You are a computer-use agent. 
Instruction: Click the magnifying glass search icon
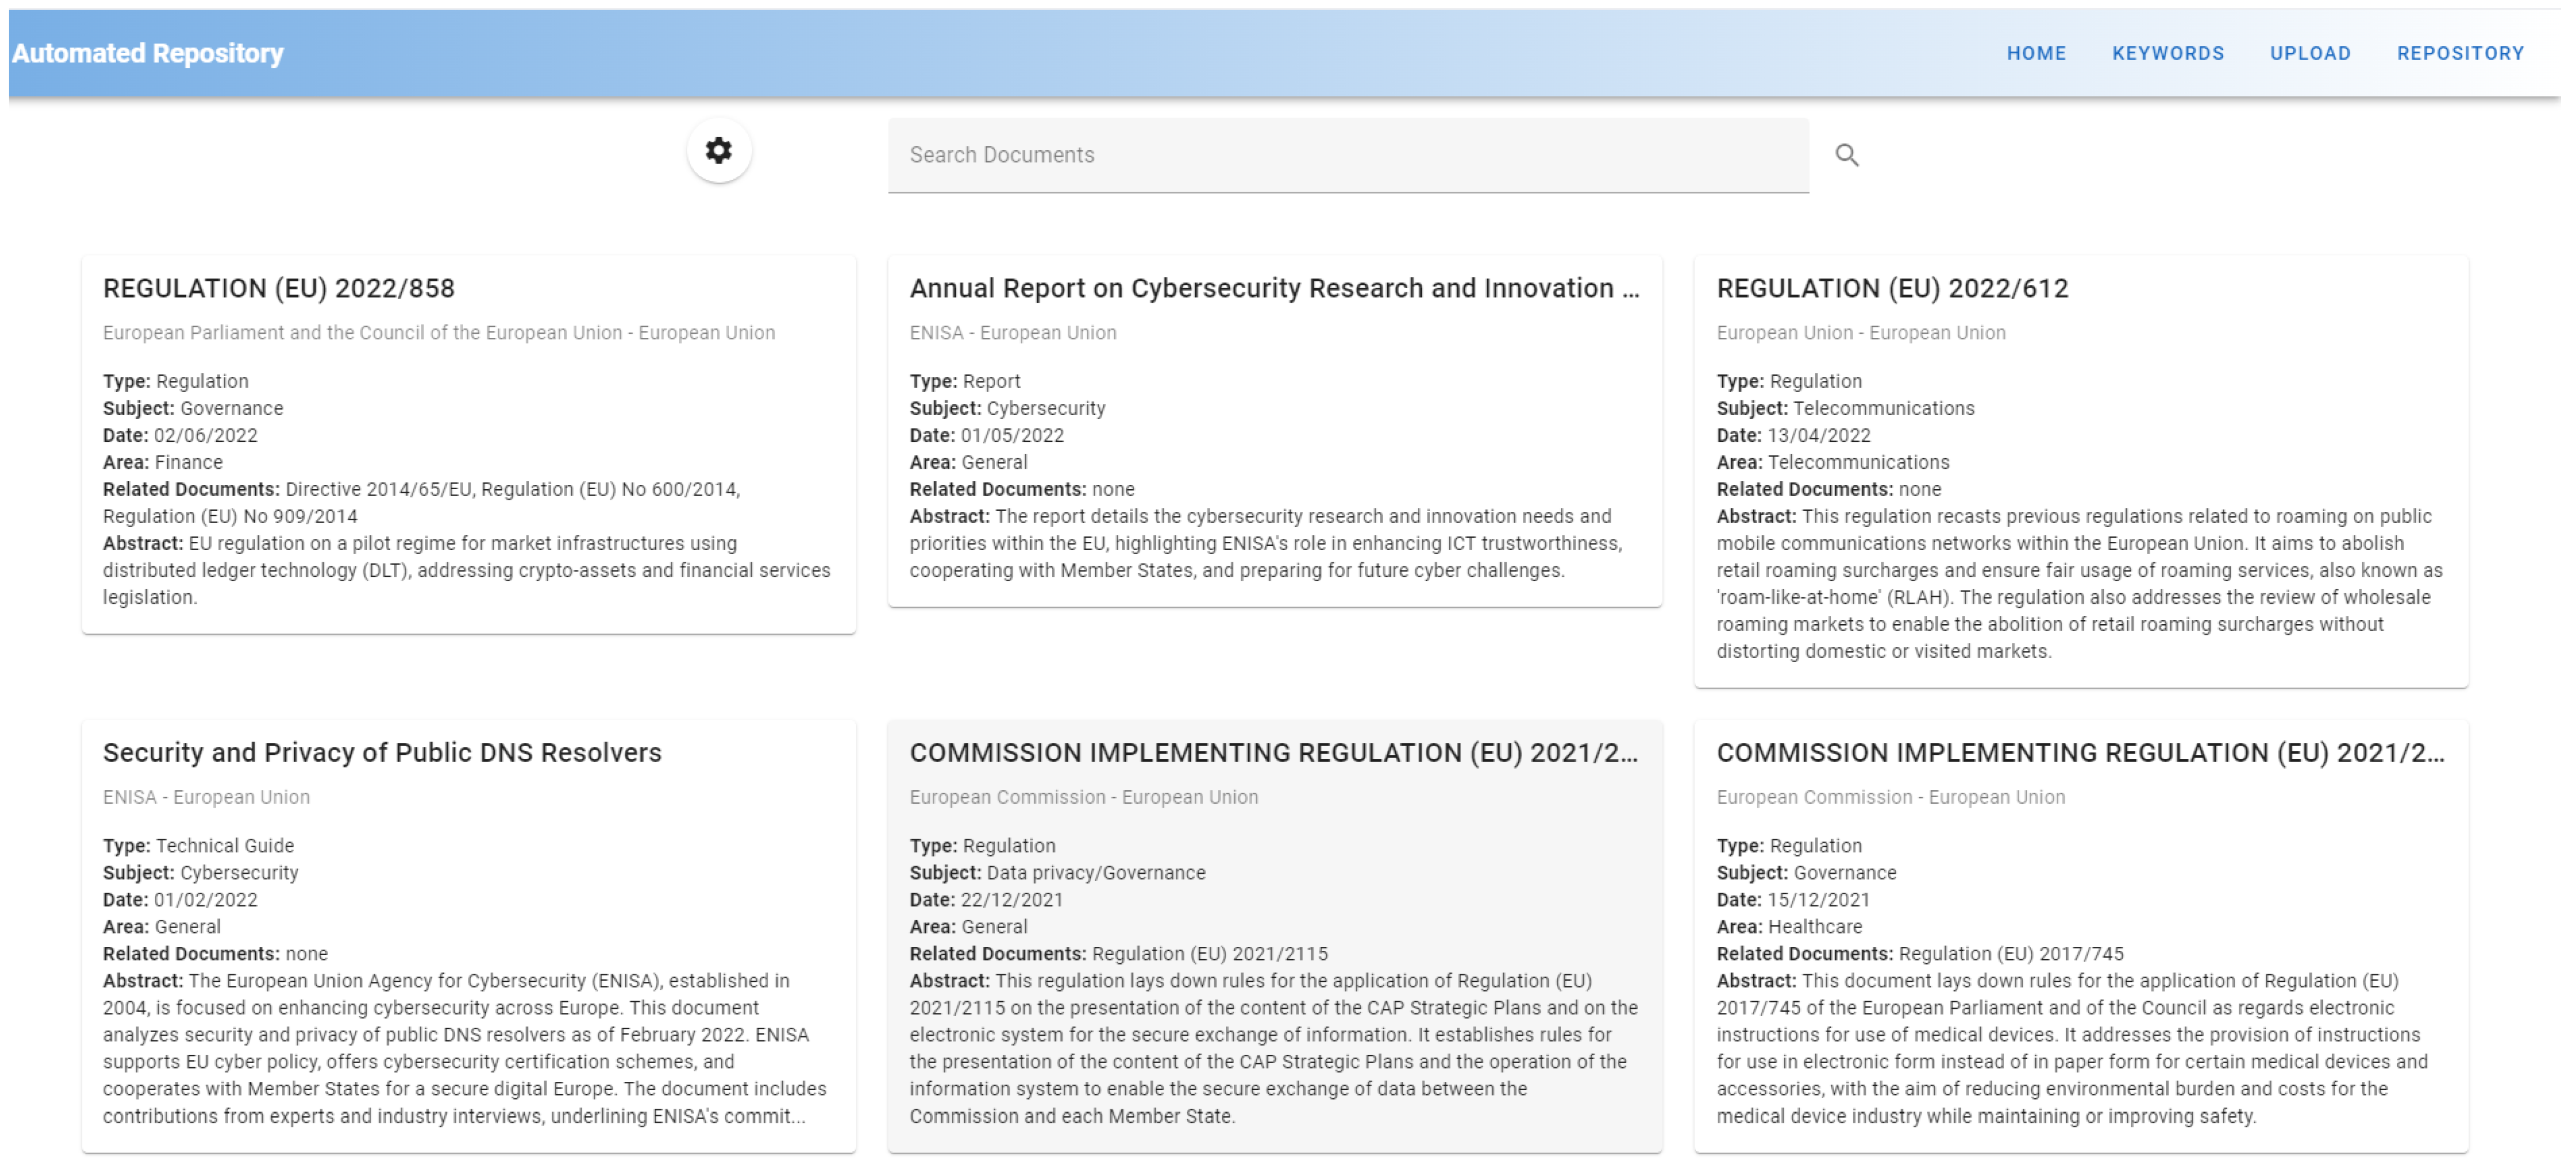pyautogui.click(x=1846, y=155)
